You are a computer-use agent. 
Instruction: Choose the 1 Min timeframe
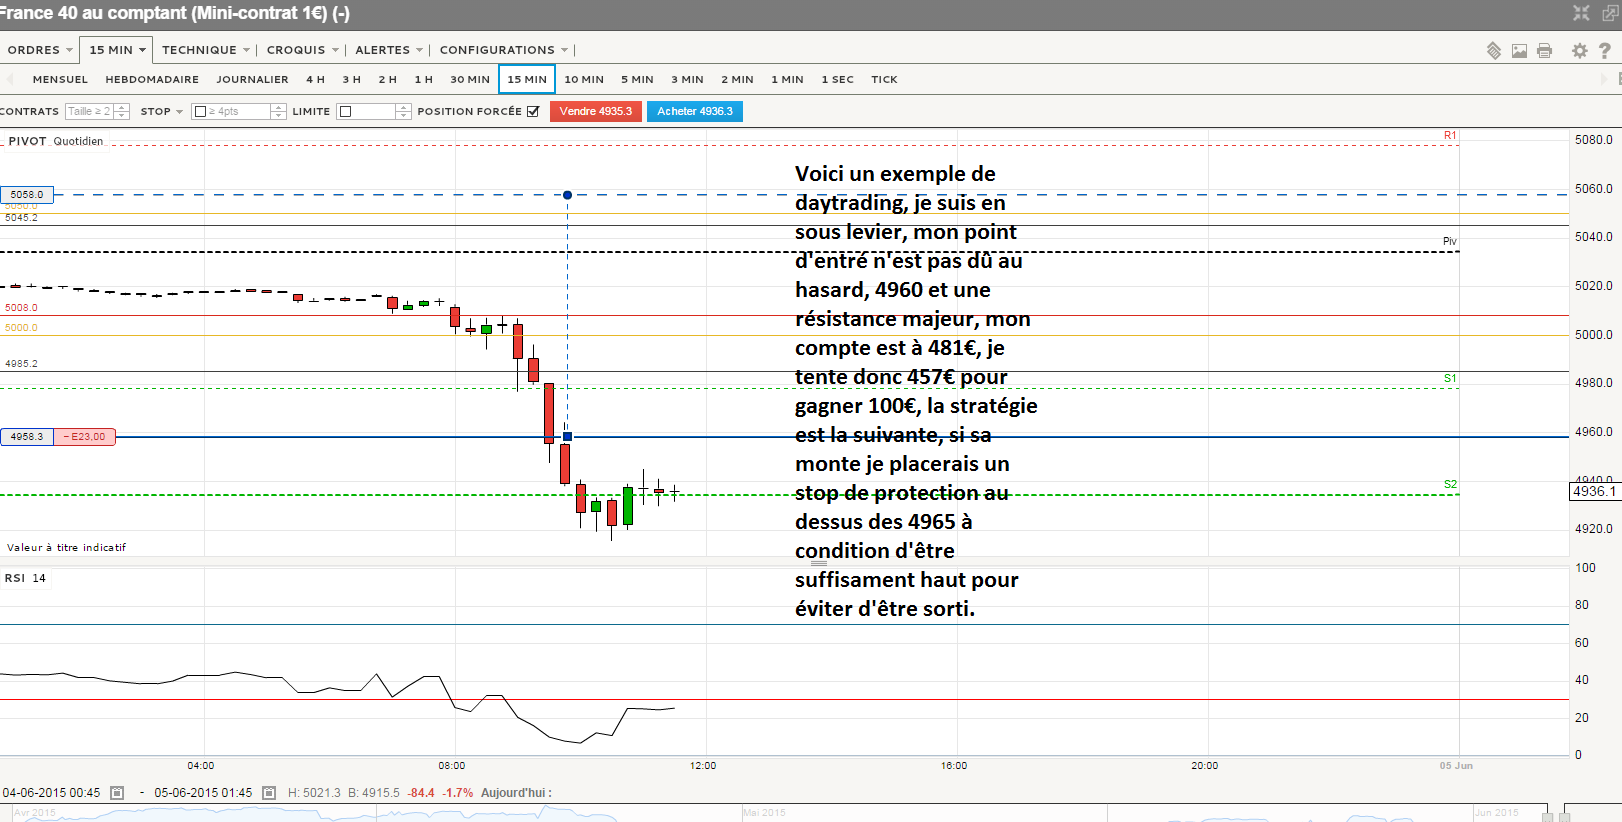click(x=787, y=79)
